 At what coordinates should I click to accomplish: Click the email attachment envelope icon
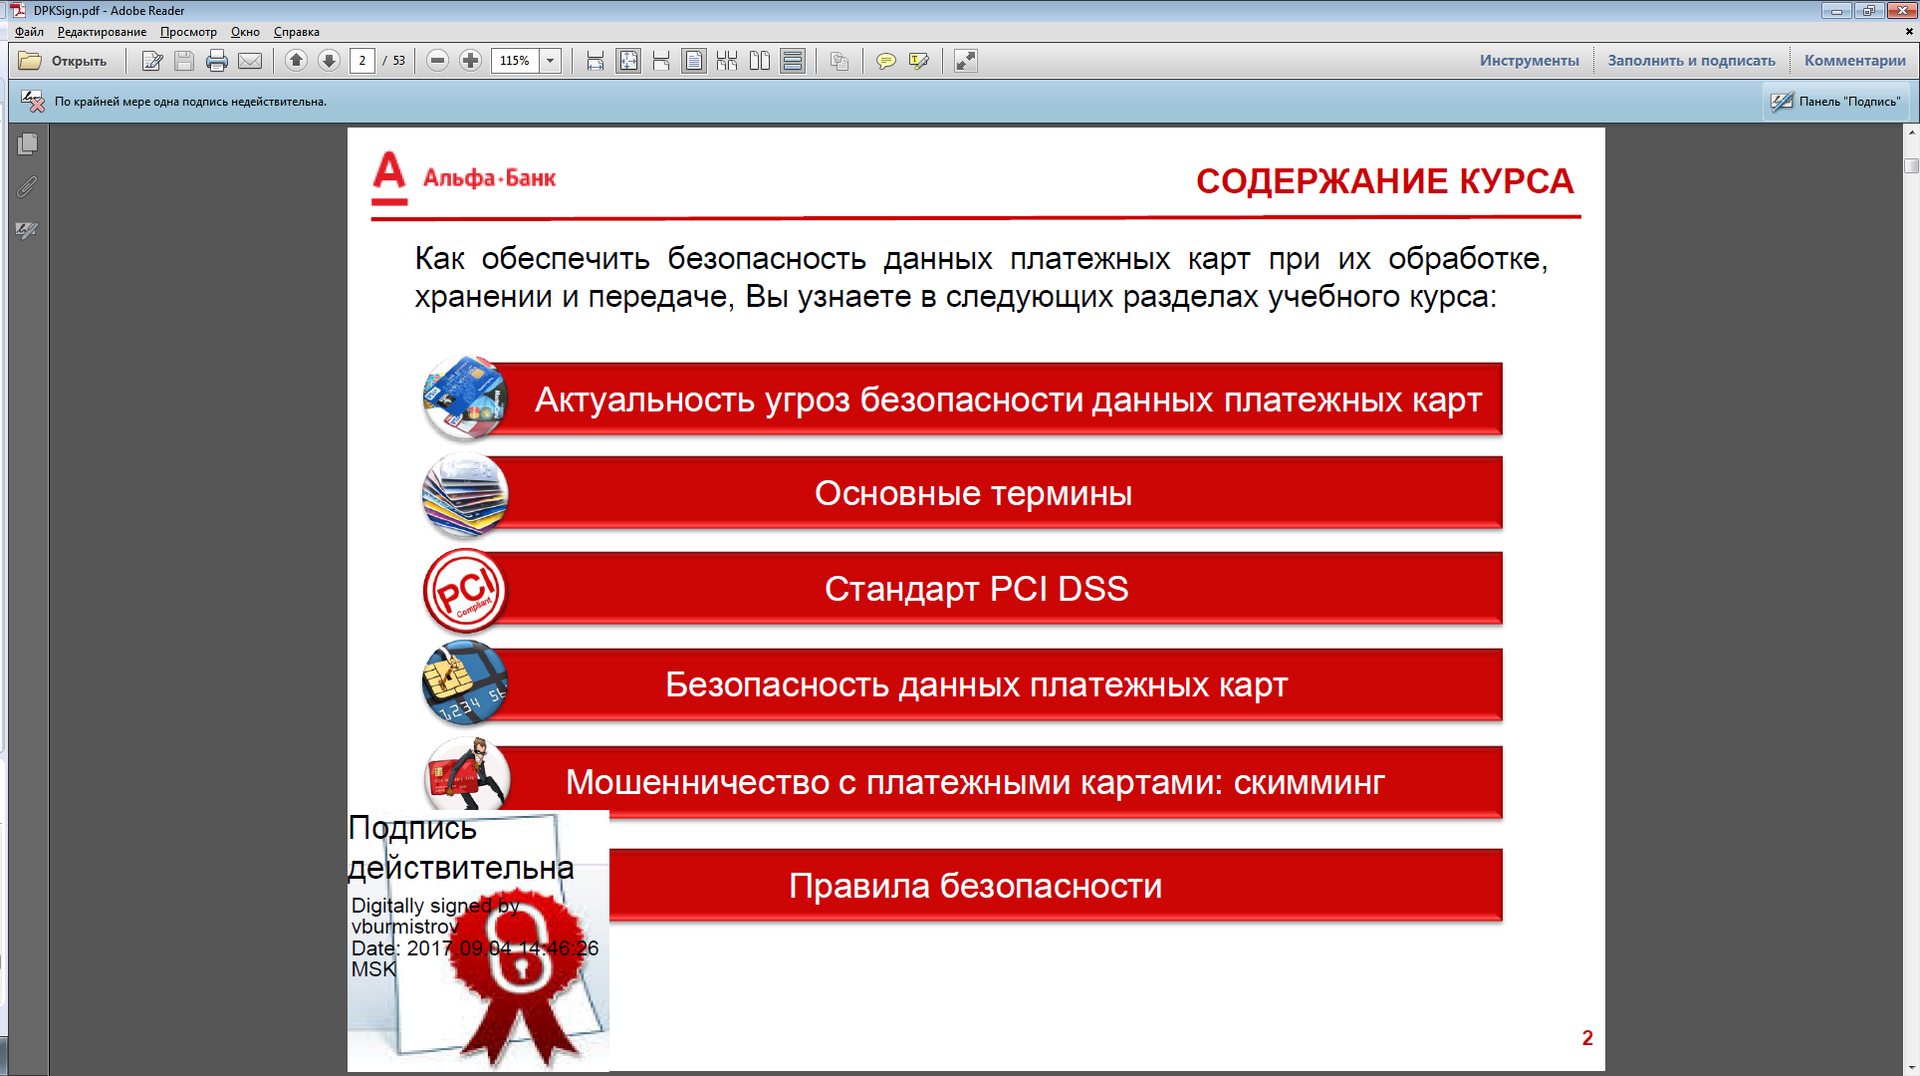click(249, 61)
